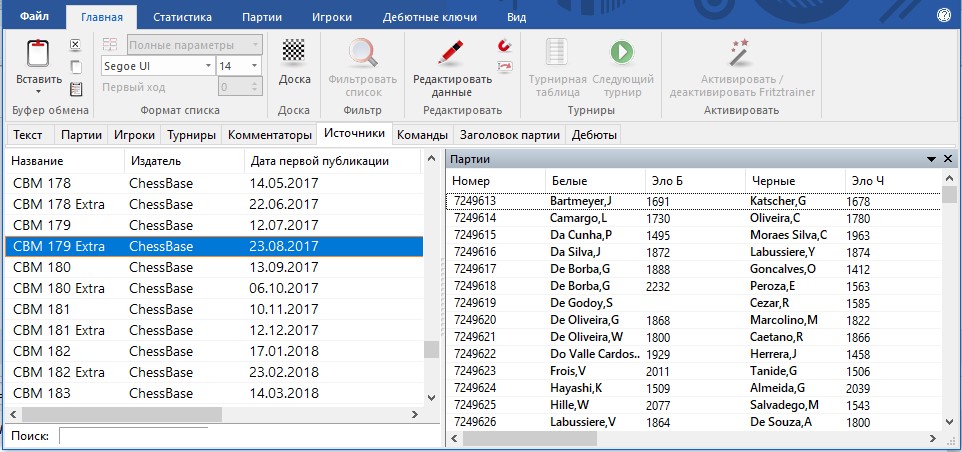Image resolution: width=962 pixels, height=452 pixels.
Task: Click the sources list horizontal scrollbar
Action: point(120,413)
